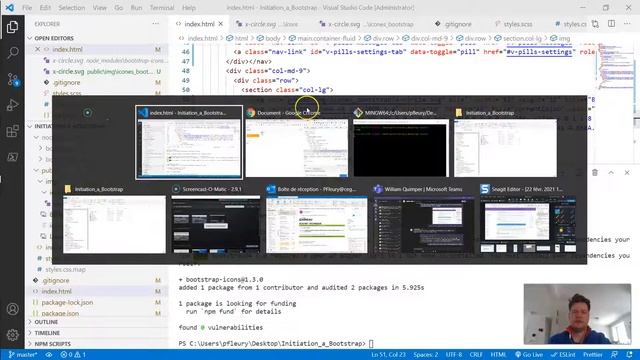Click the Visual Studio Code logo
The height and width of the screenshot is (360, 640).
point(9,7)
